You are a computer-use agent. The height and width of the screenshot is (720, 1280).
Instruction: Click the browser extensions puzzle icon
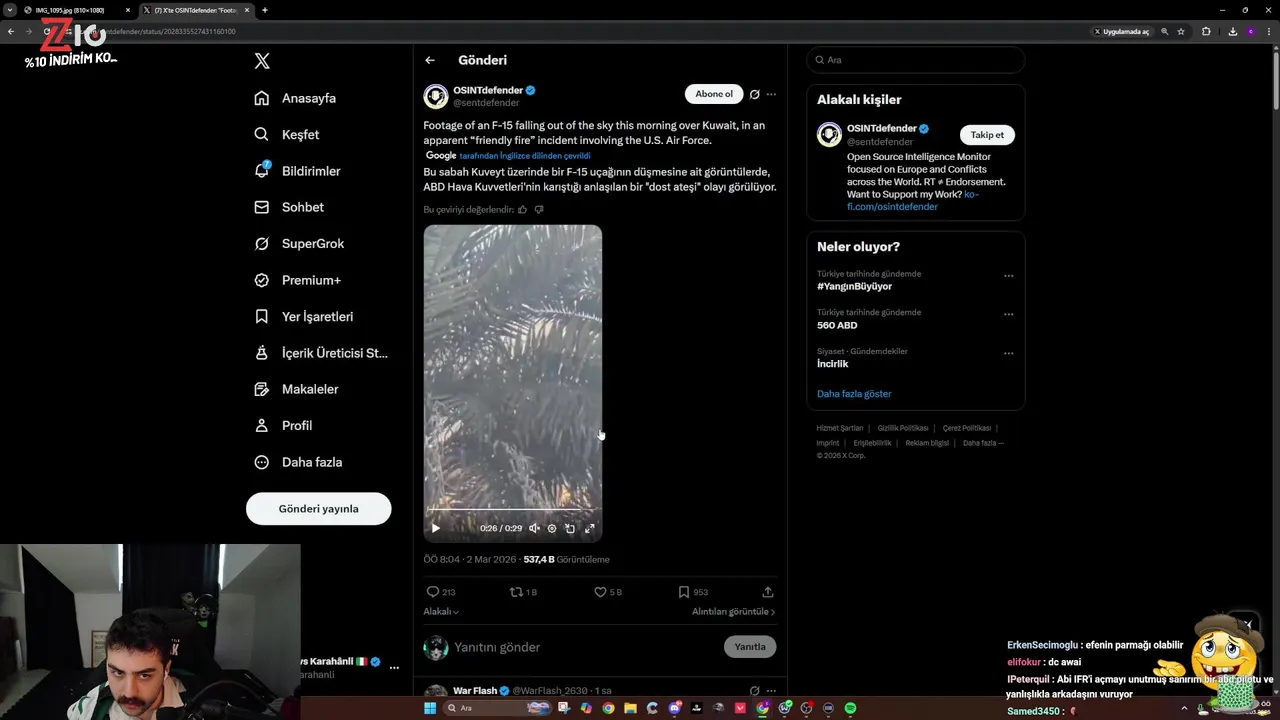pos(1206,31)
